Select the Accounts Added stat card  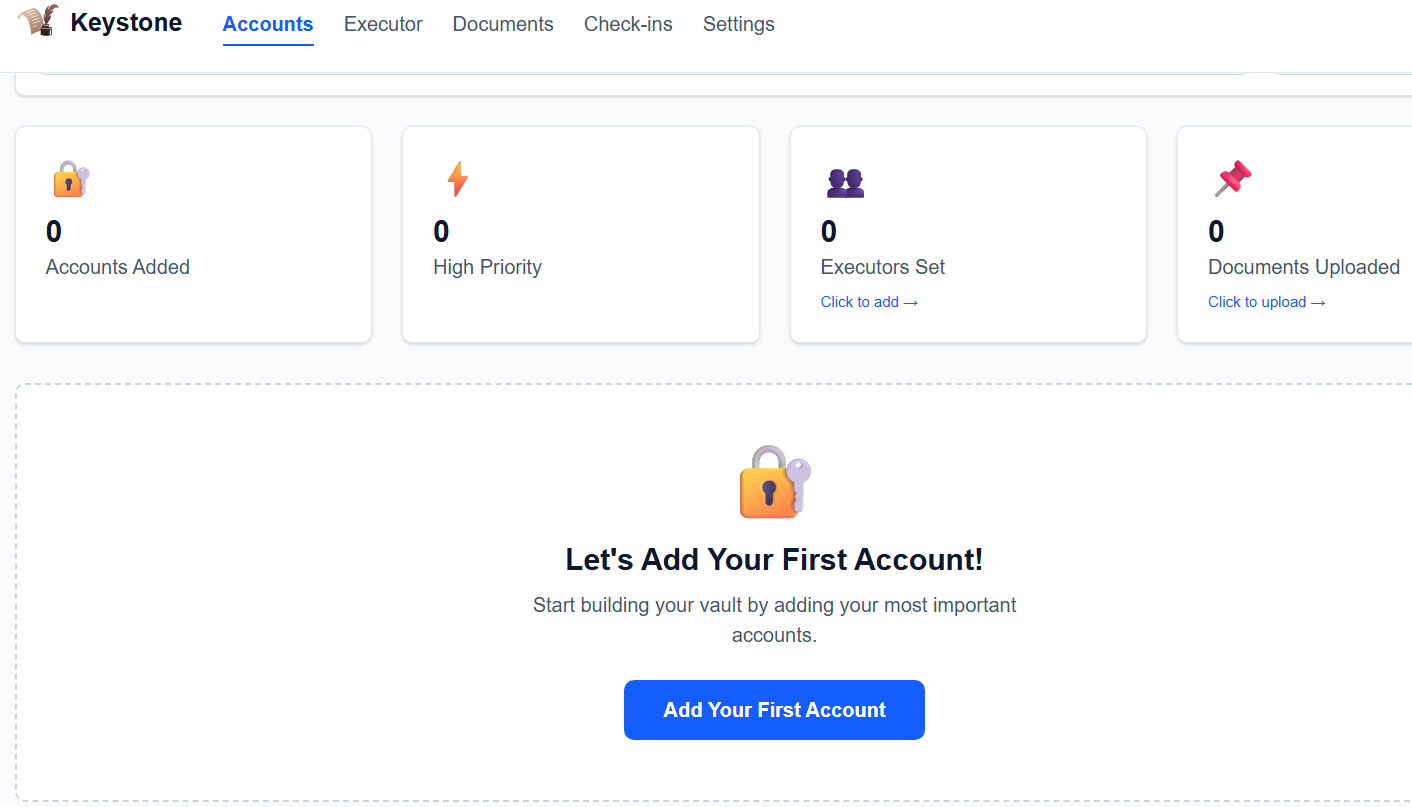[193, 234]
